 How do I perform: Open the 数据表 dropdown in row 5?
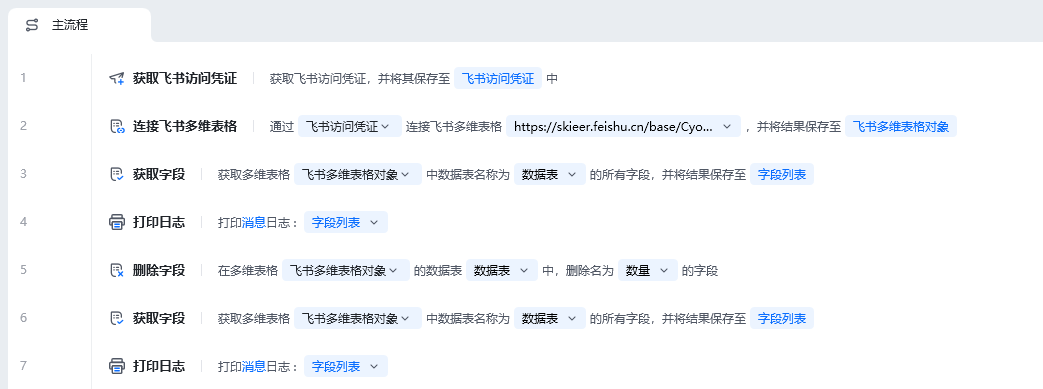(502, 270)
